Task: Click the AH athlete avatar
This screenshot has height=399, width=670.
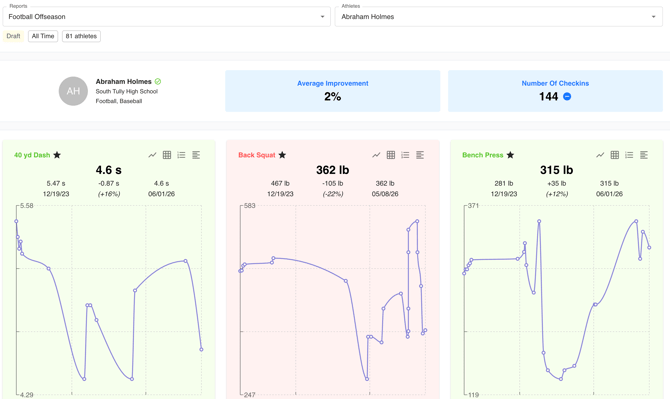Action: [73, 91]
